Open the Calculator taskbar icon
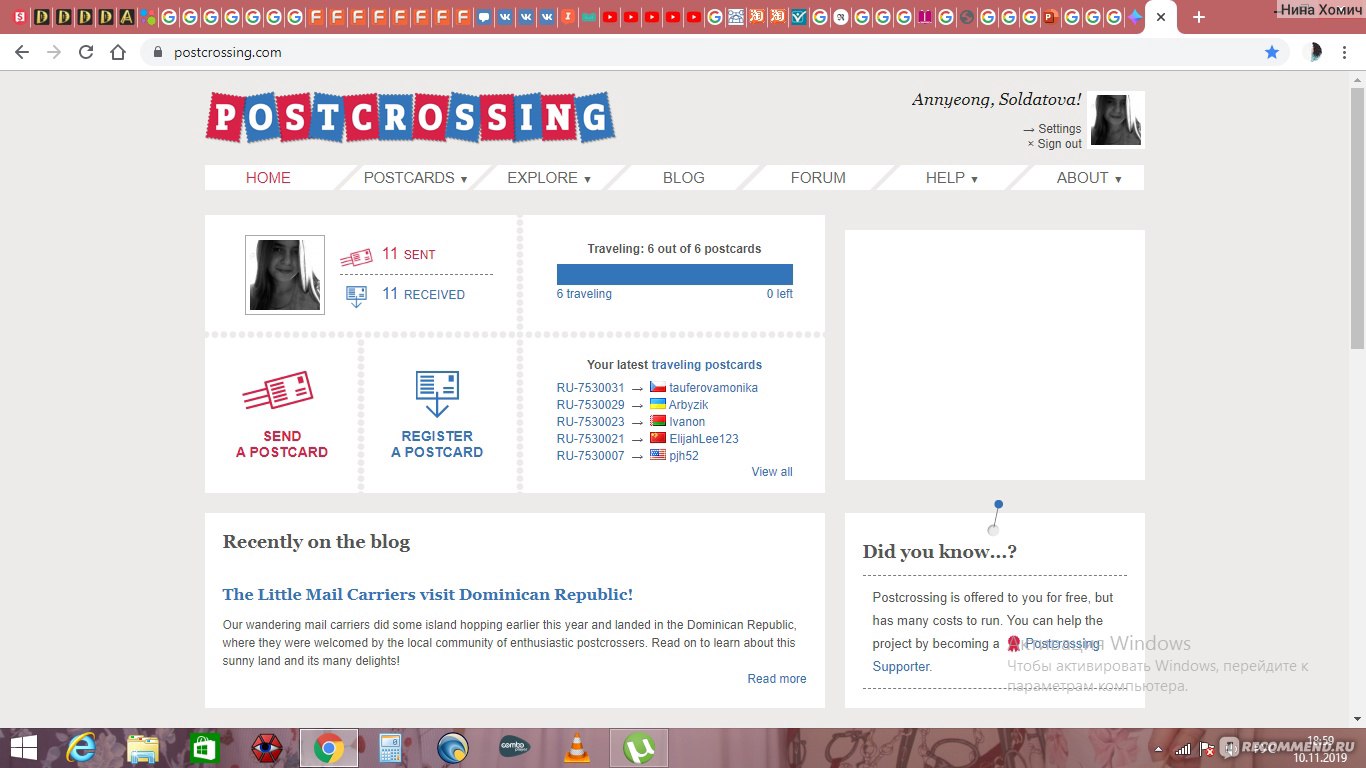1366x768 pixels. pyautogui.click(x=390, y=748)
